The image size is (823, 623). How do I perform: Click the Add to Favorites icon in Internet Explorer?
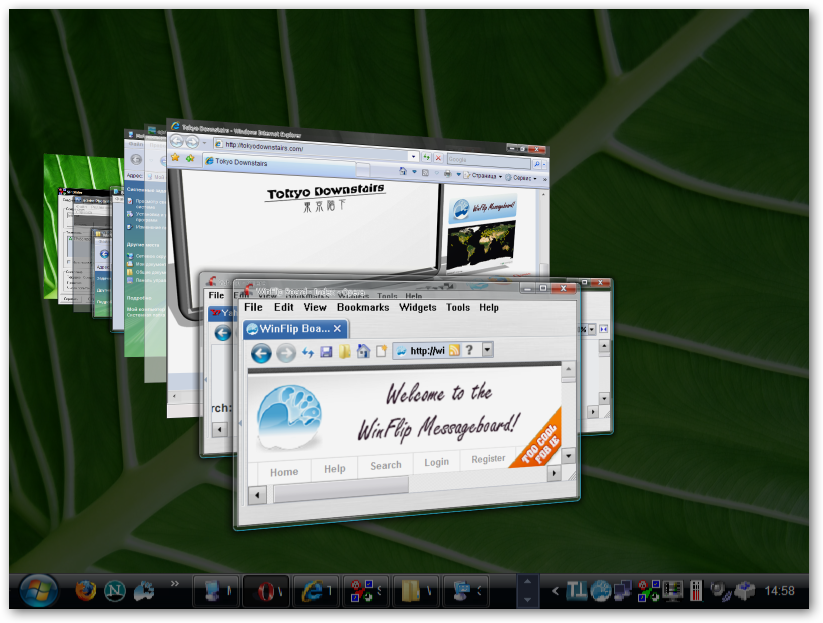pyautogui.click(x=190, y=157)
